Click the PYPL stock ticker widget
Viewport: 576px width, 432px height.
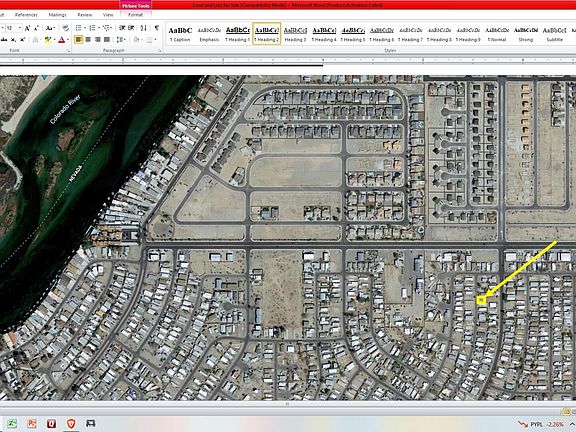click(x=541, y=424)
